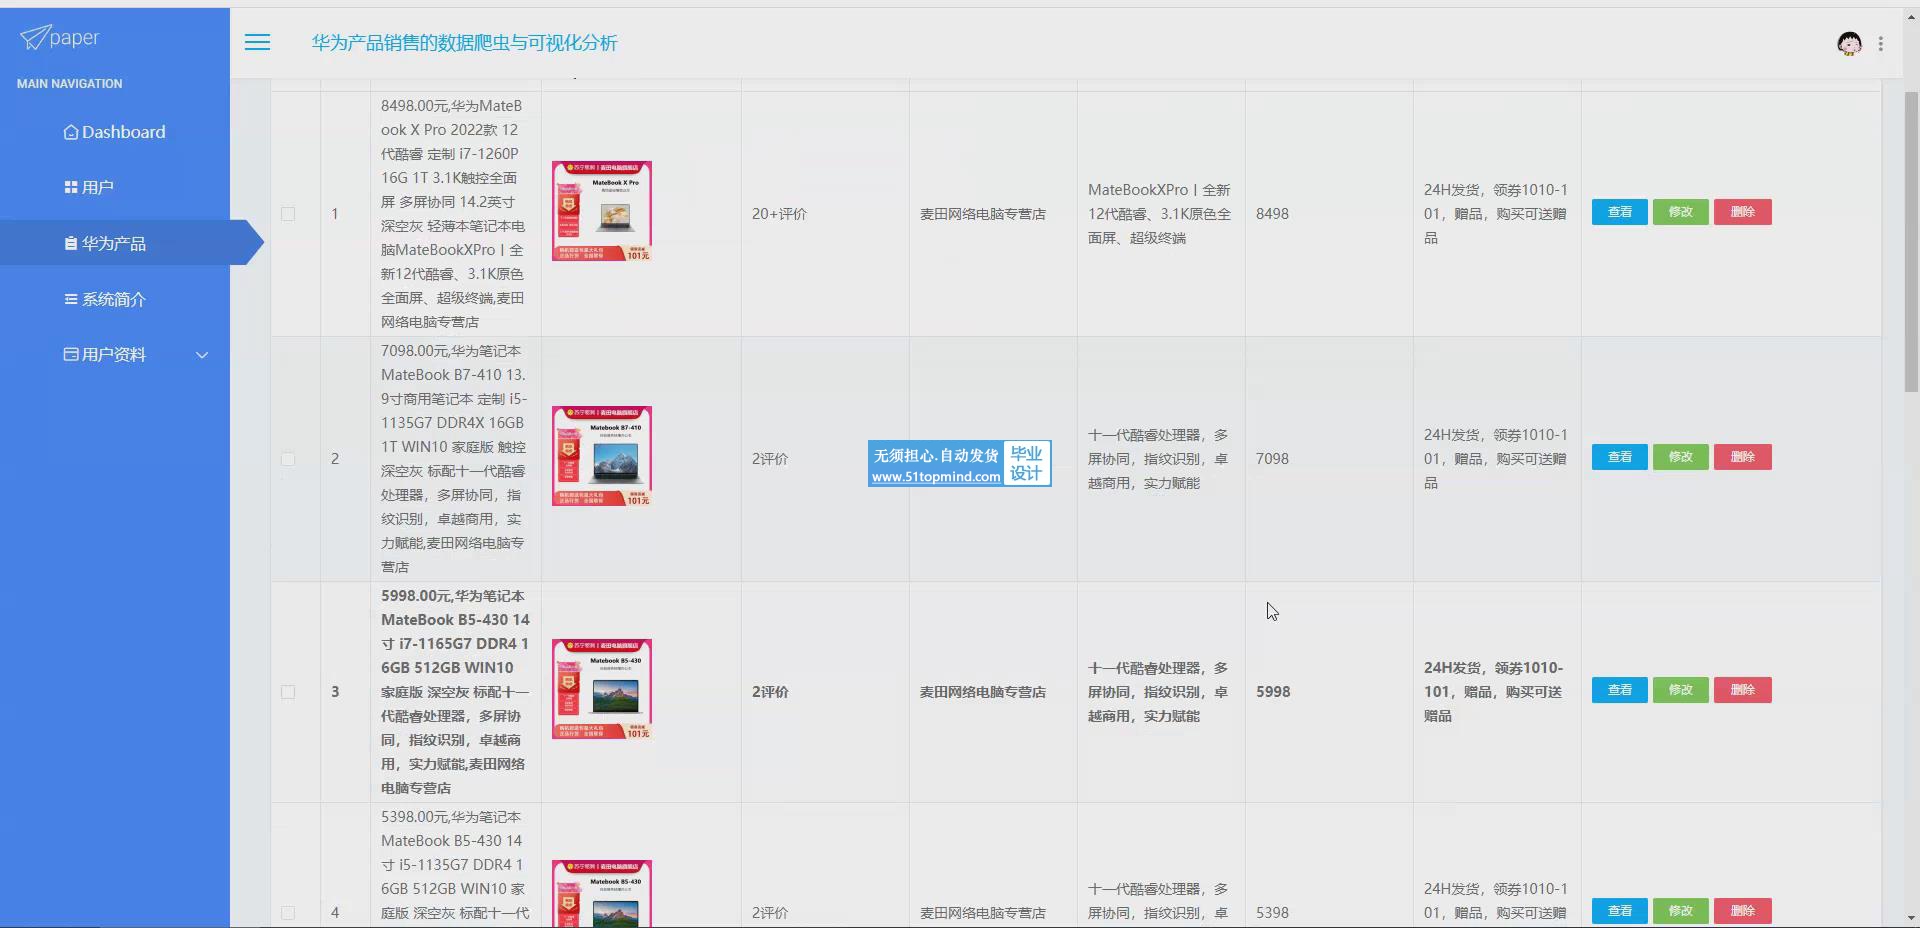1920x928 pixels.
Task: Tick the checkbox for row 1
Action: click(288, 214)
